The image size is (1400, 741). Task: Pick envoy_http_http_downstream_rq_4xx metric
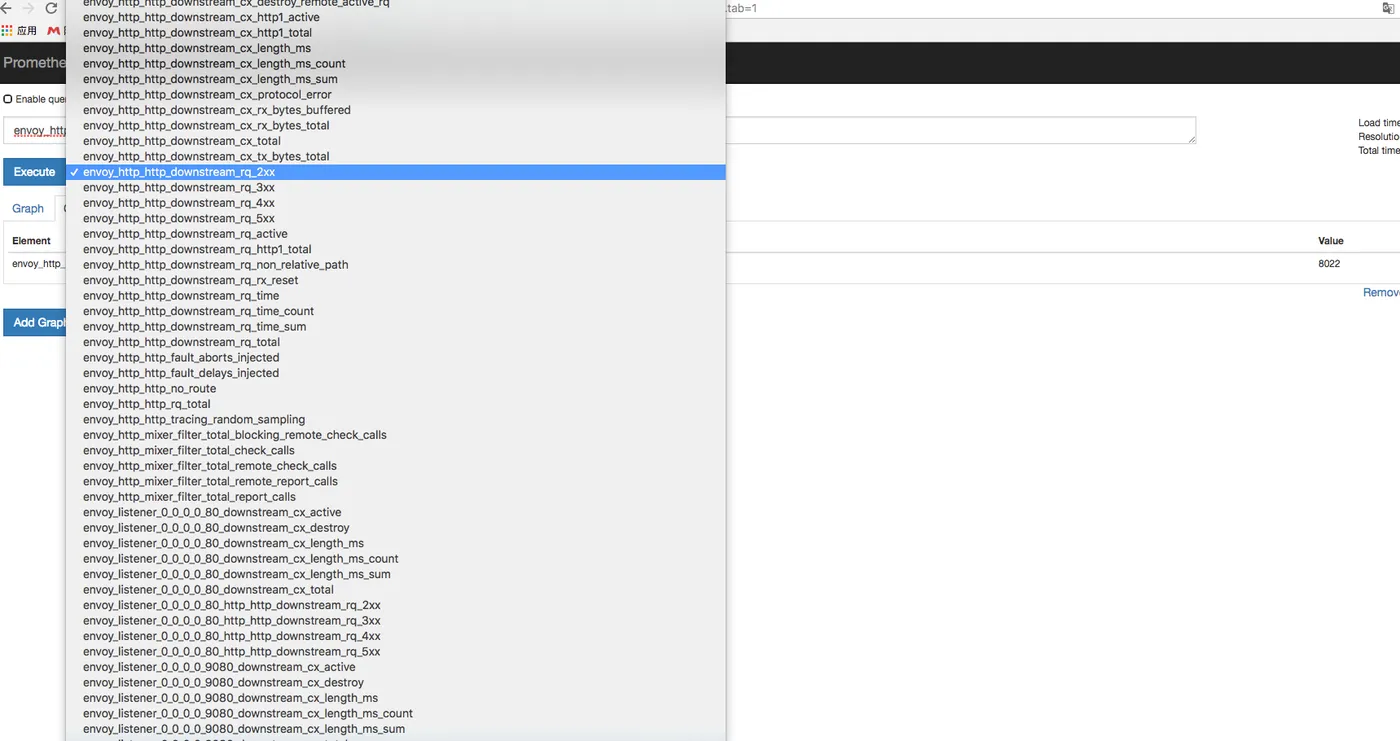[x=396, y=203]
